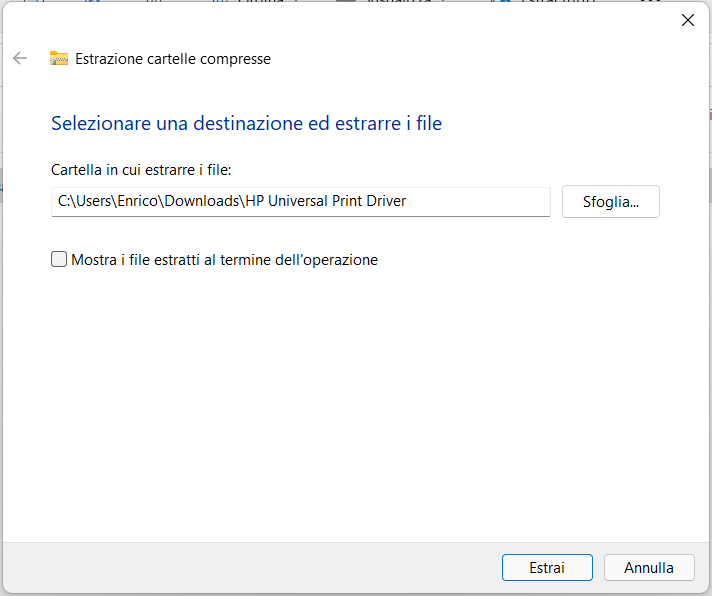Click the zipped folder icon in the title

pyautogui.click(x=59, y=58)
